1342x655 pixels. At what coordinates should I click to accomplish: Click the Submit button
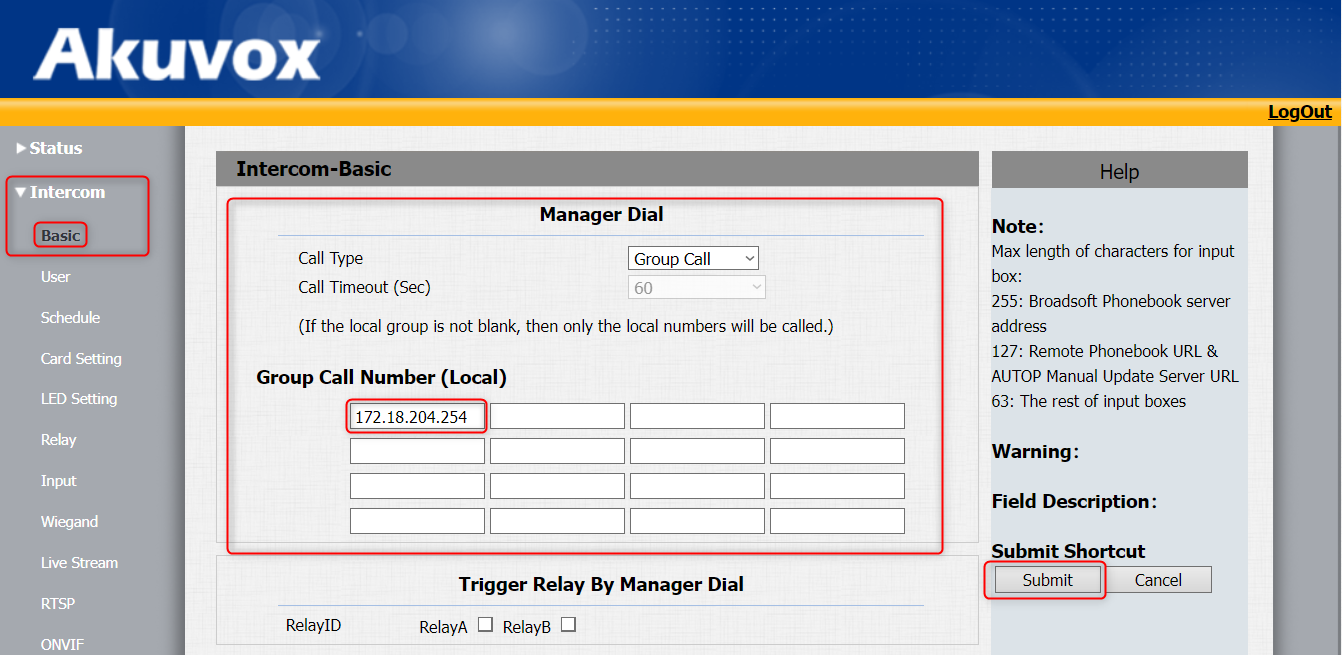(x=1047, y=580)
